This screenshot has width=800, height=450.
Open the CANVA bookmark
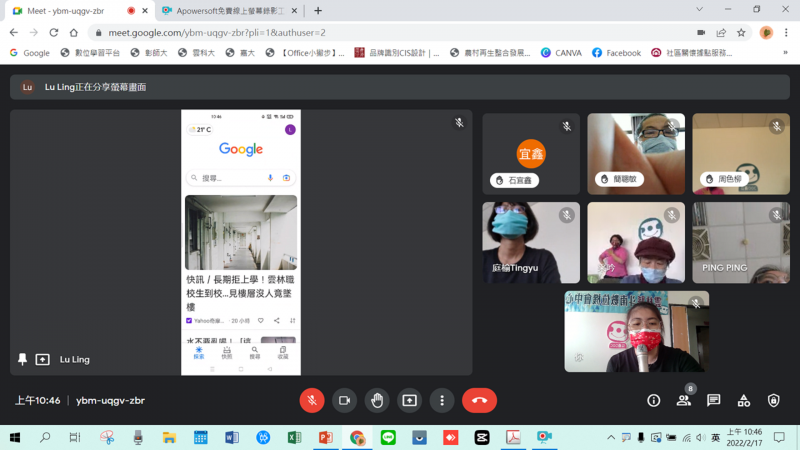tap(561, 53)
